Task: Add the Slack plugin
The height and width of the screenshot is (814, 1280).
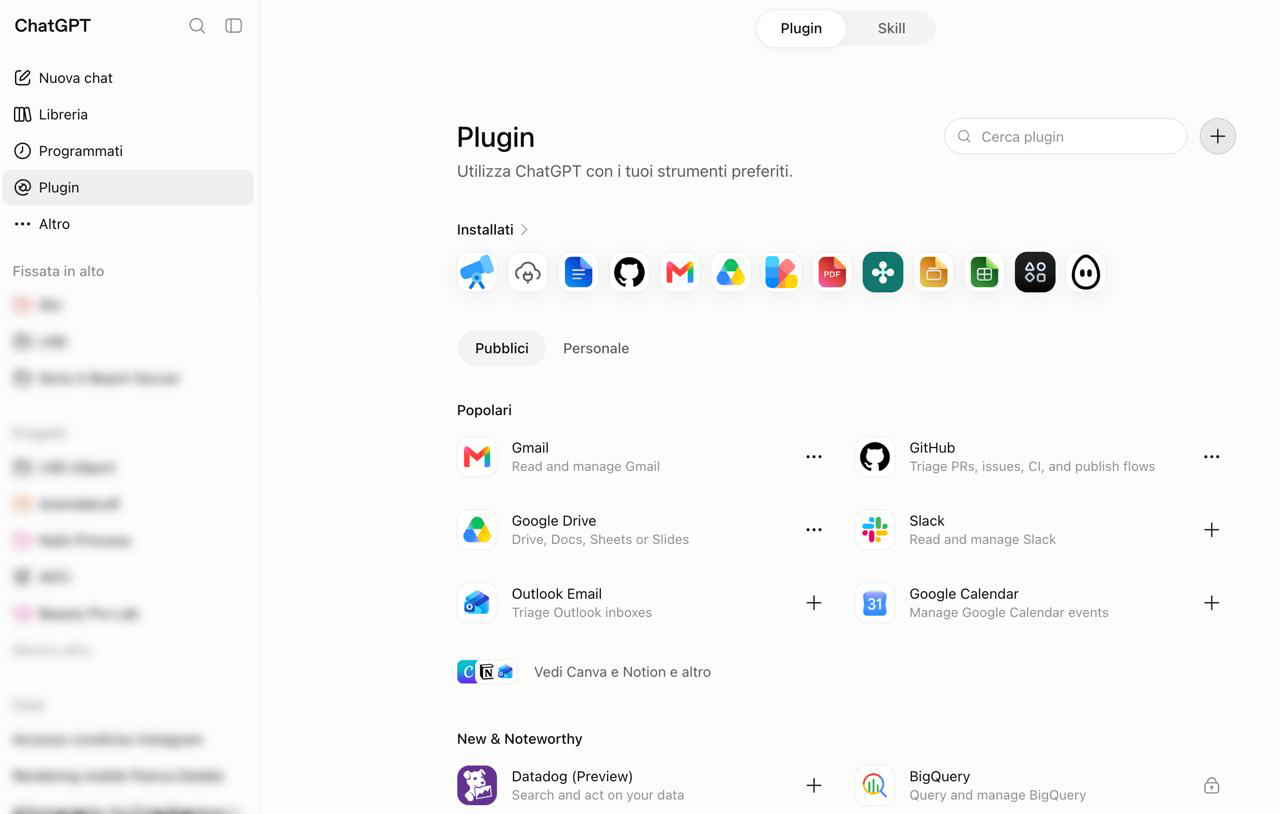Action: pyautogui.click(x=1211, y=530)
